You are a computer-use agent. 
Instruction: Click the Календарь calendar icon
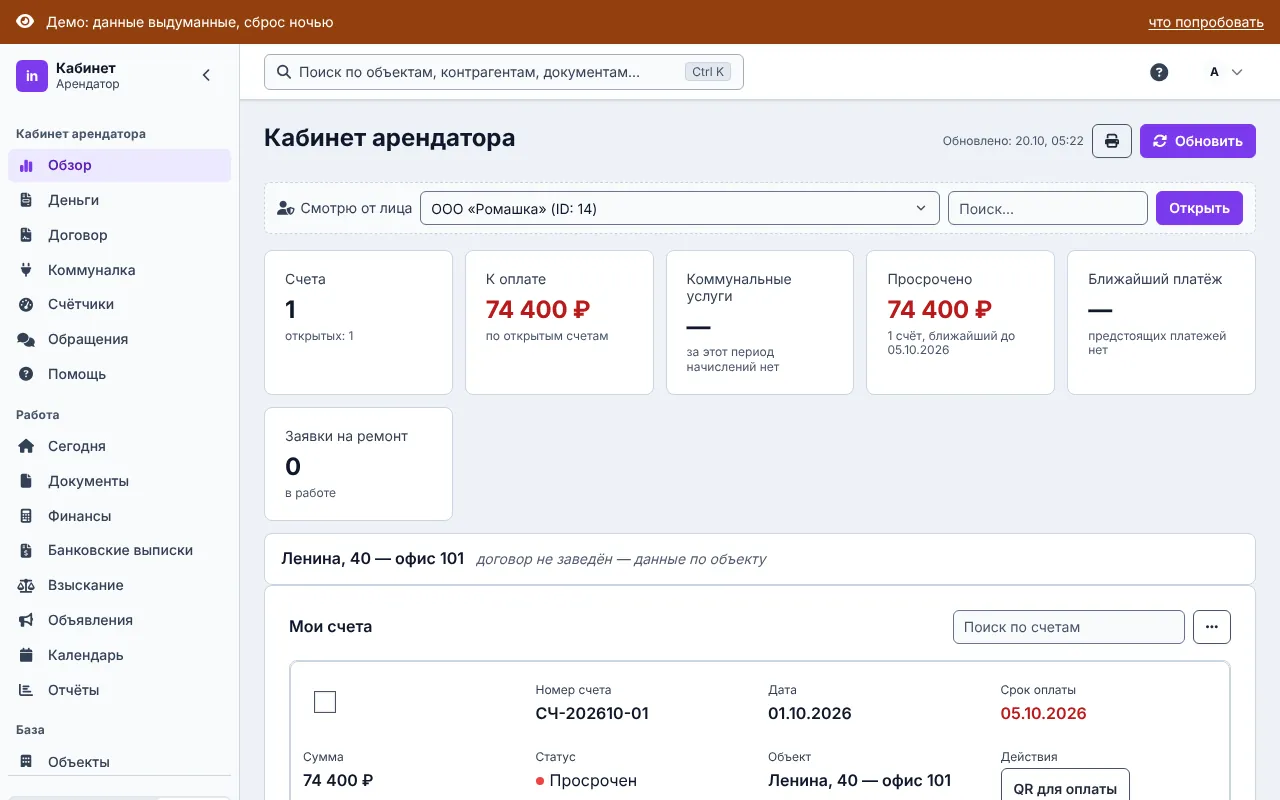point(27,655)
